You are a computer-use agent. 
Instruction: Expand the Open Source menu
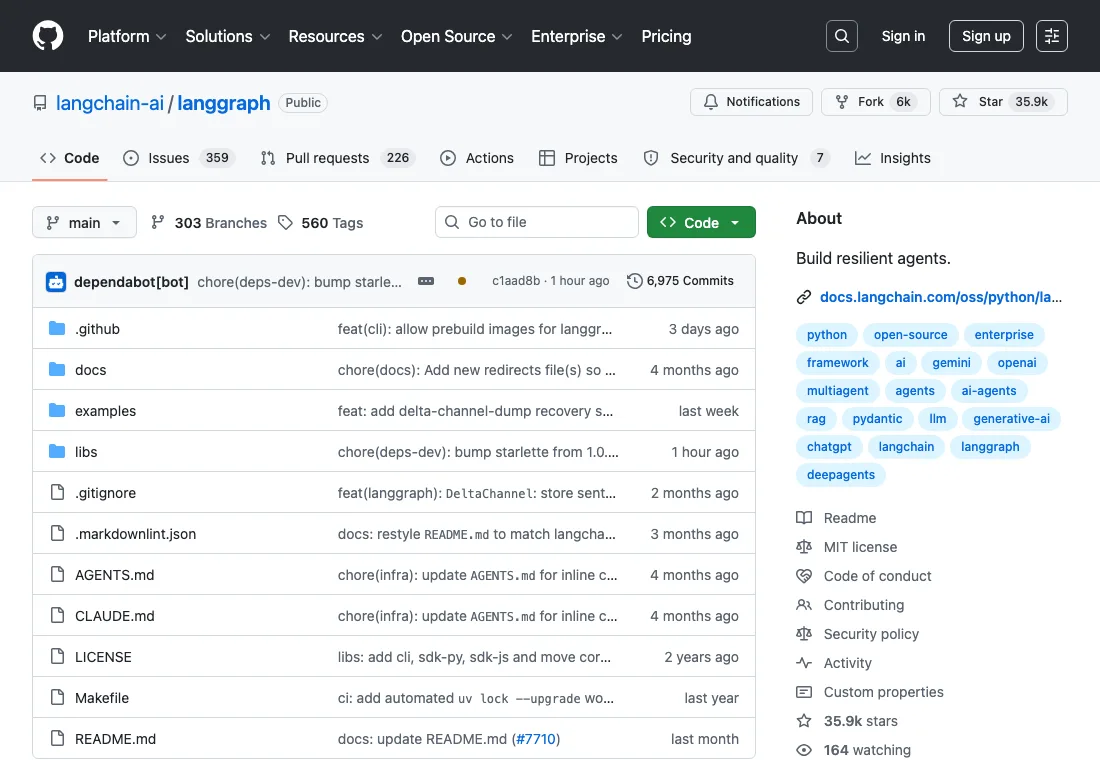(457, 36)
